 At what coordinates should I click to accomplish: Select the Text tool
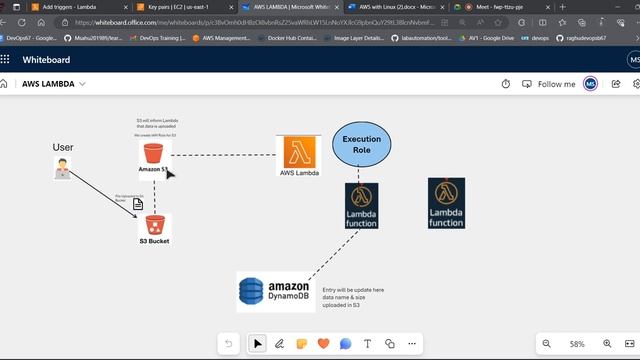coord(367,344)
